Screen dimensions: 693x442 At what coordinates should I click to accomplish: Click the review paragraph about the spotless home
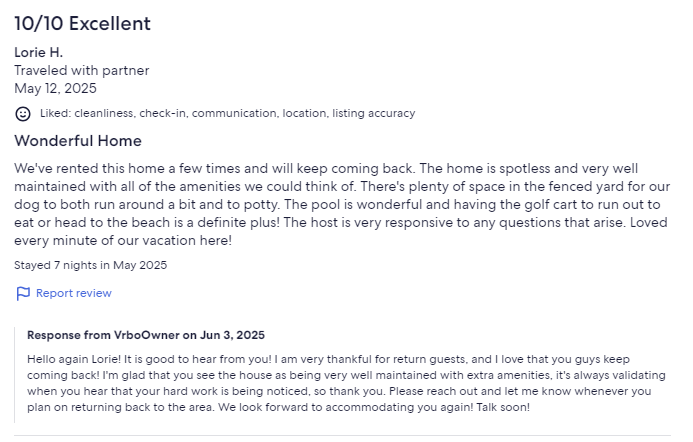(340, 204)
